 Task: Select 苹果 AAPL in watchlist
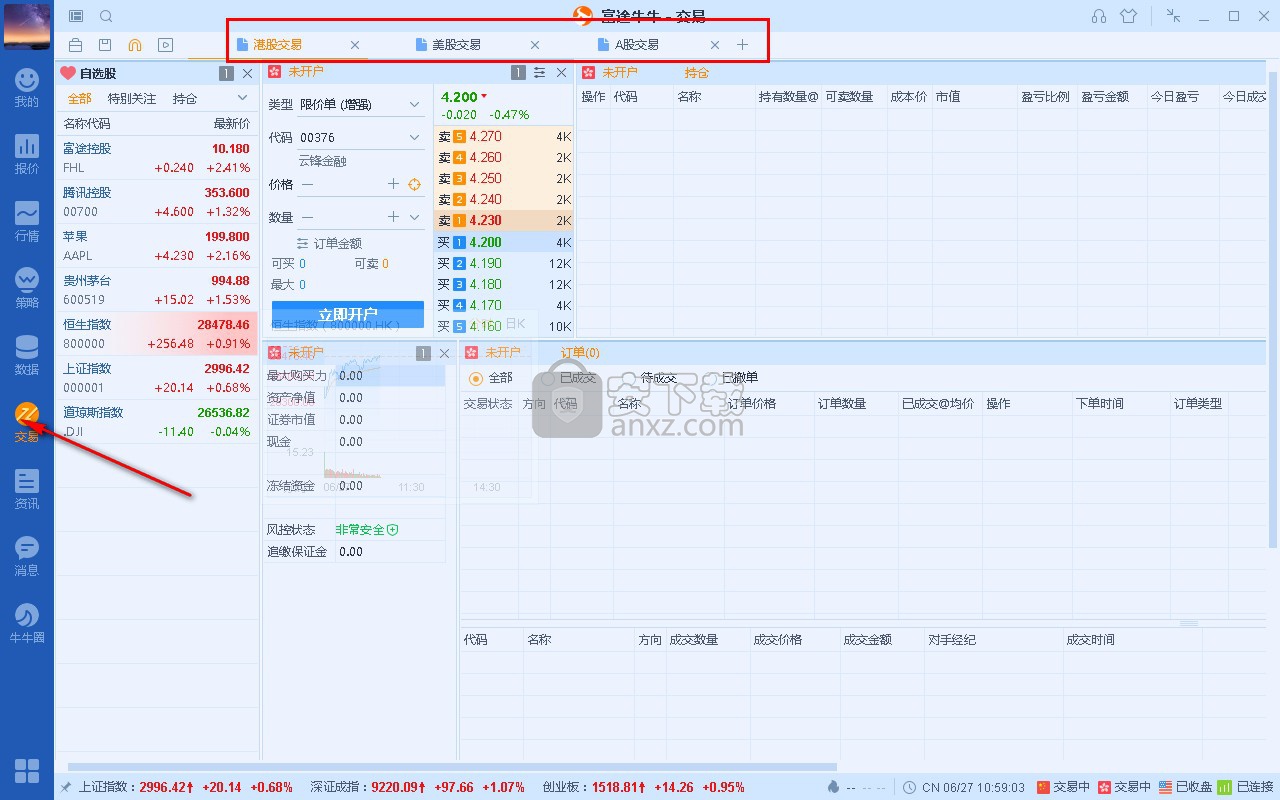click(x=157, y=246)
